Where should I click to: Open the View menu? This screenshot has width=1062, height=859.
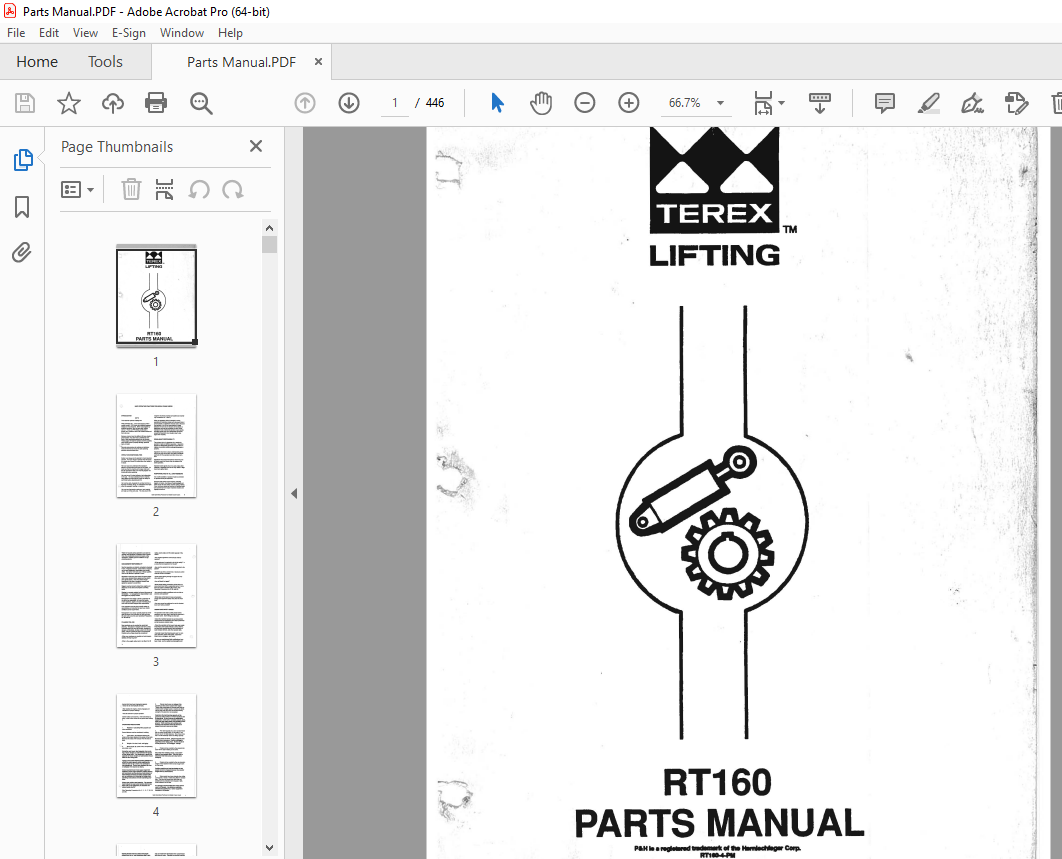coord(85,33)
